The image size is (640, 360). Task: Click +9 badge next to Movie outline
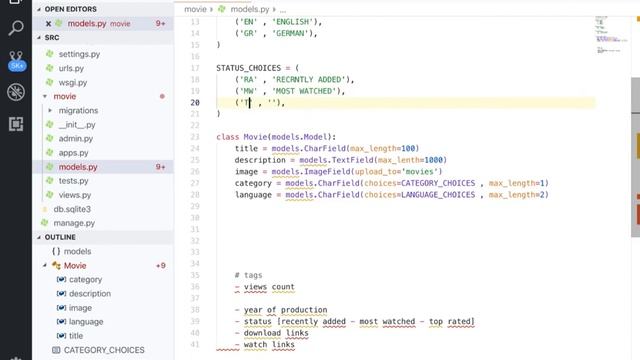point(161,266)
